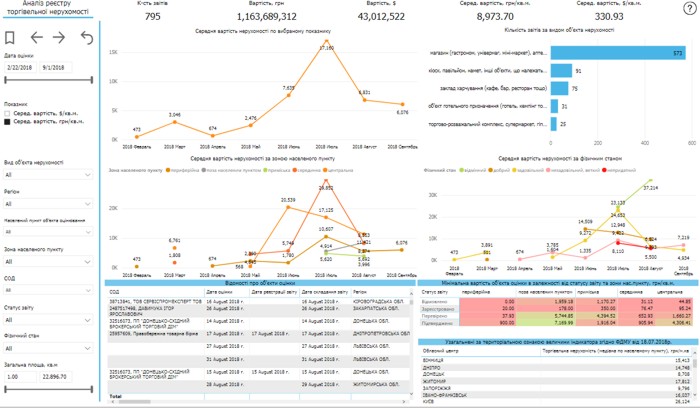
Task: Check the 'Серед. вартість, $/кв.м.' option
Action: click(x=7, y=114)
